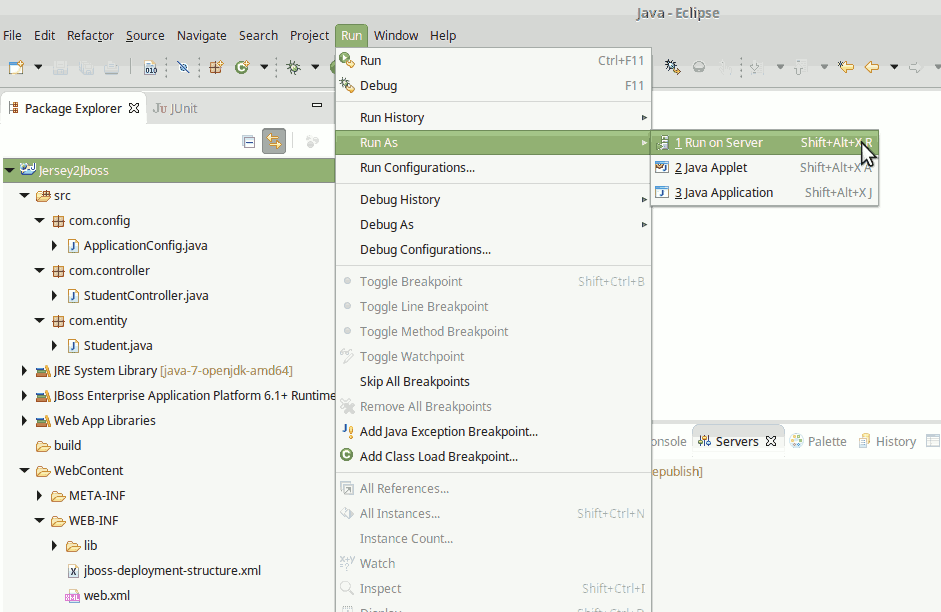This screenshot has width=941, height=612.
Task: Choose Java Application in Run As submenu
Action: (728, 192)
